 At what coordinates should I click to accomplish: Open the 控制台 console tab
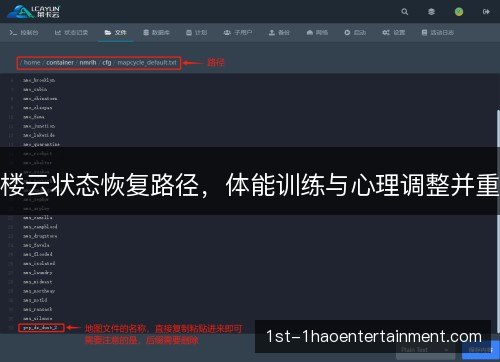[24, 32]
